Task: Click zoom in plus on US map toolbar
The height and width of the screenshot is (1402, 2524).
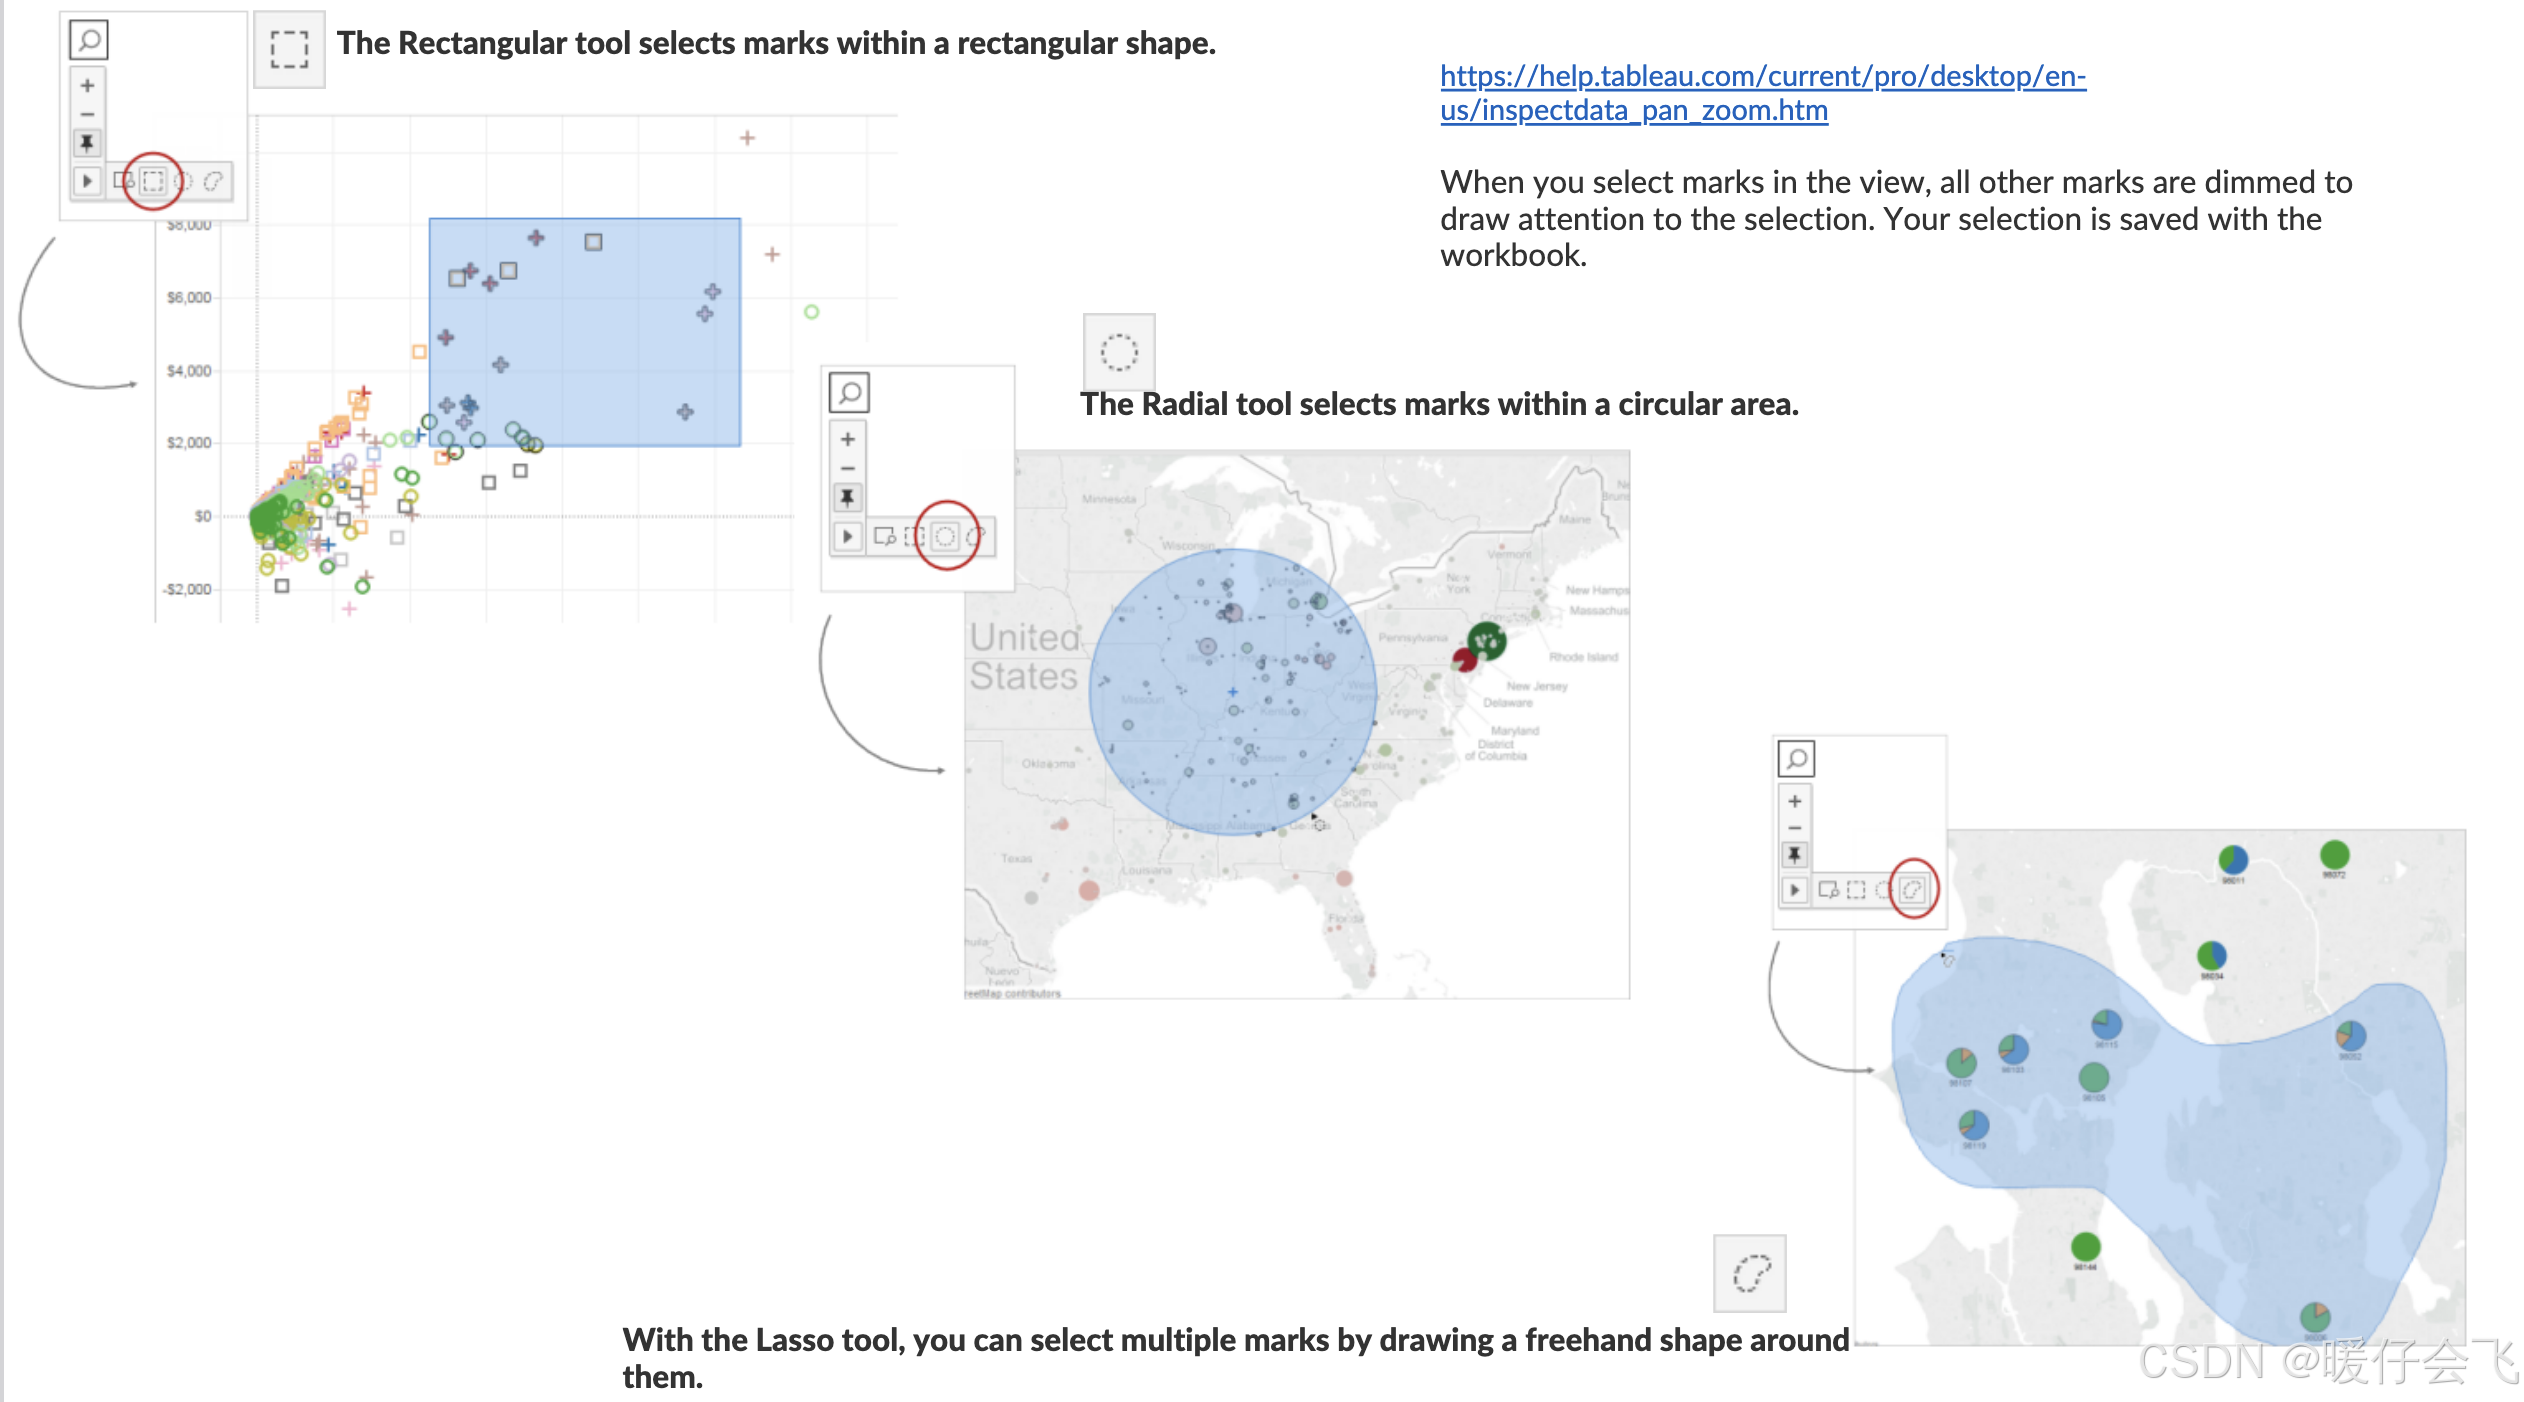Action: [848, 439]
